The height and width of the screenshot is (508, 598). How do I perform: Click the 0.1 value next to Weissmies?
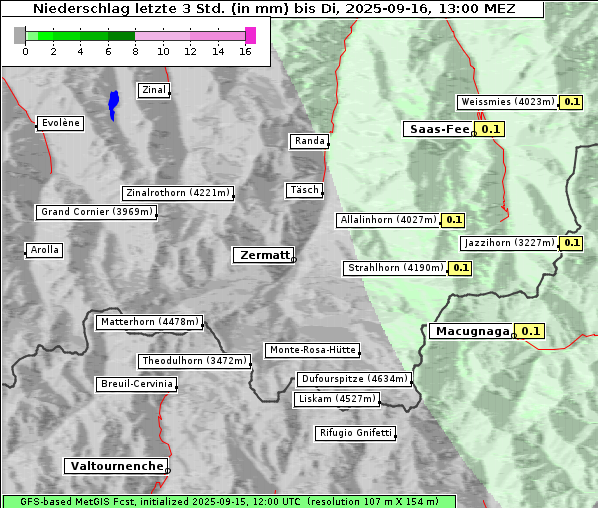pyautogui.click(x=571, y=102)
